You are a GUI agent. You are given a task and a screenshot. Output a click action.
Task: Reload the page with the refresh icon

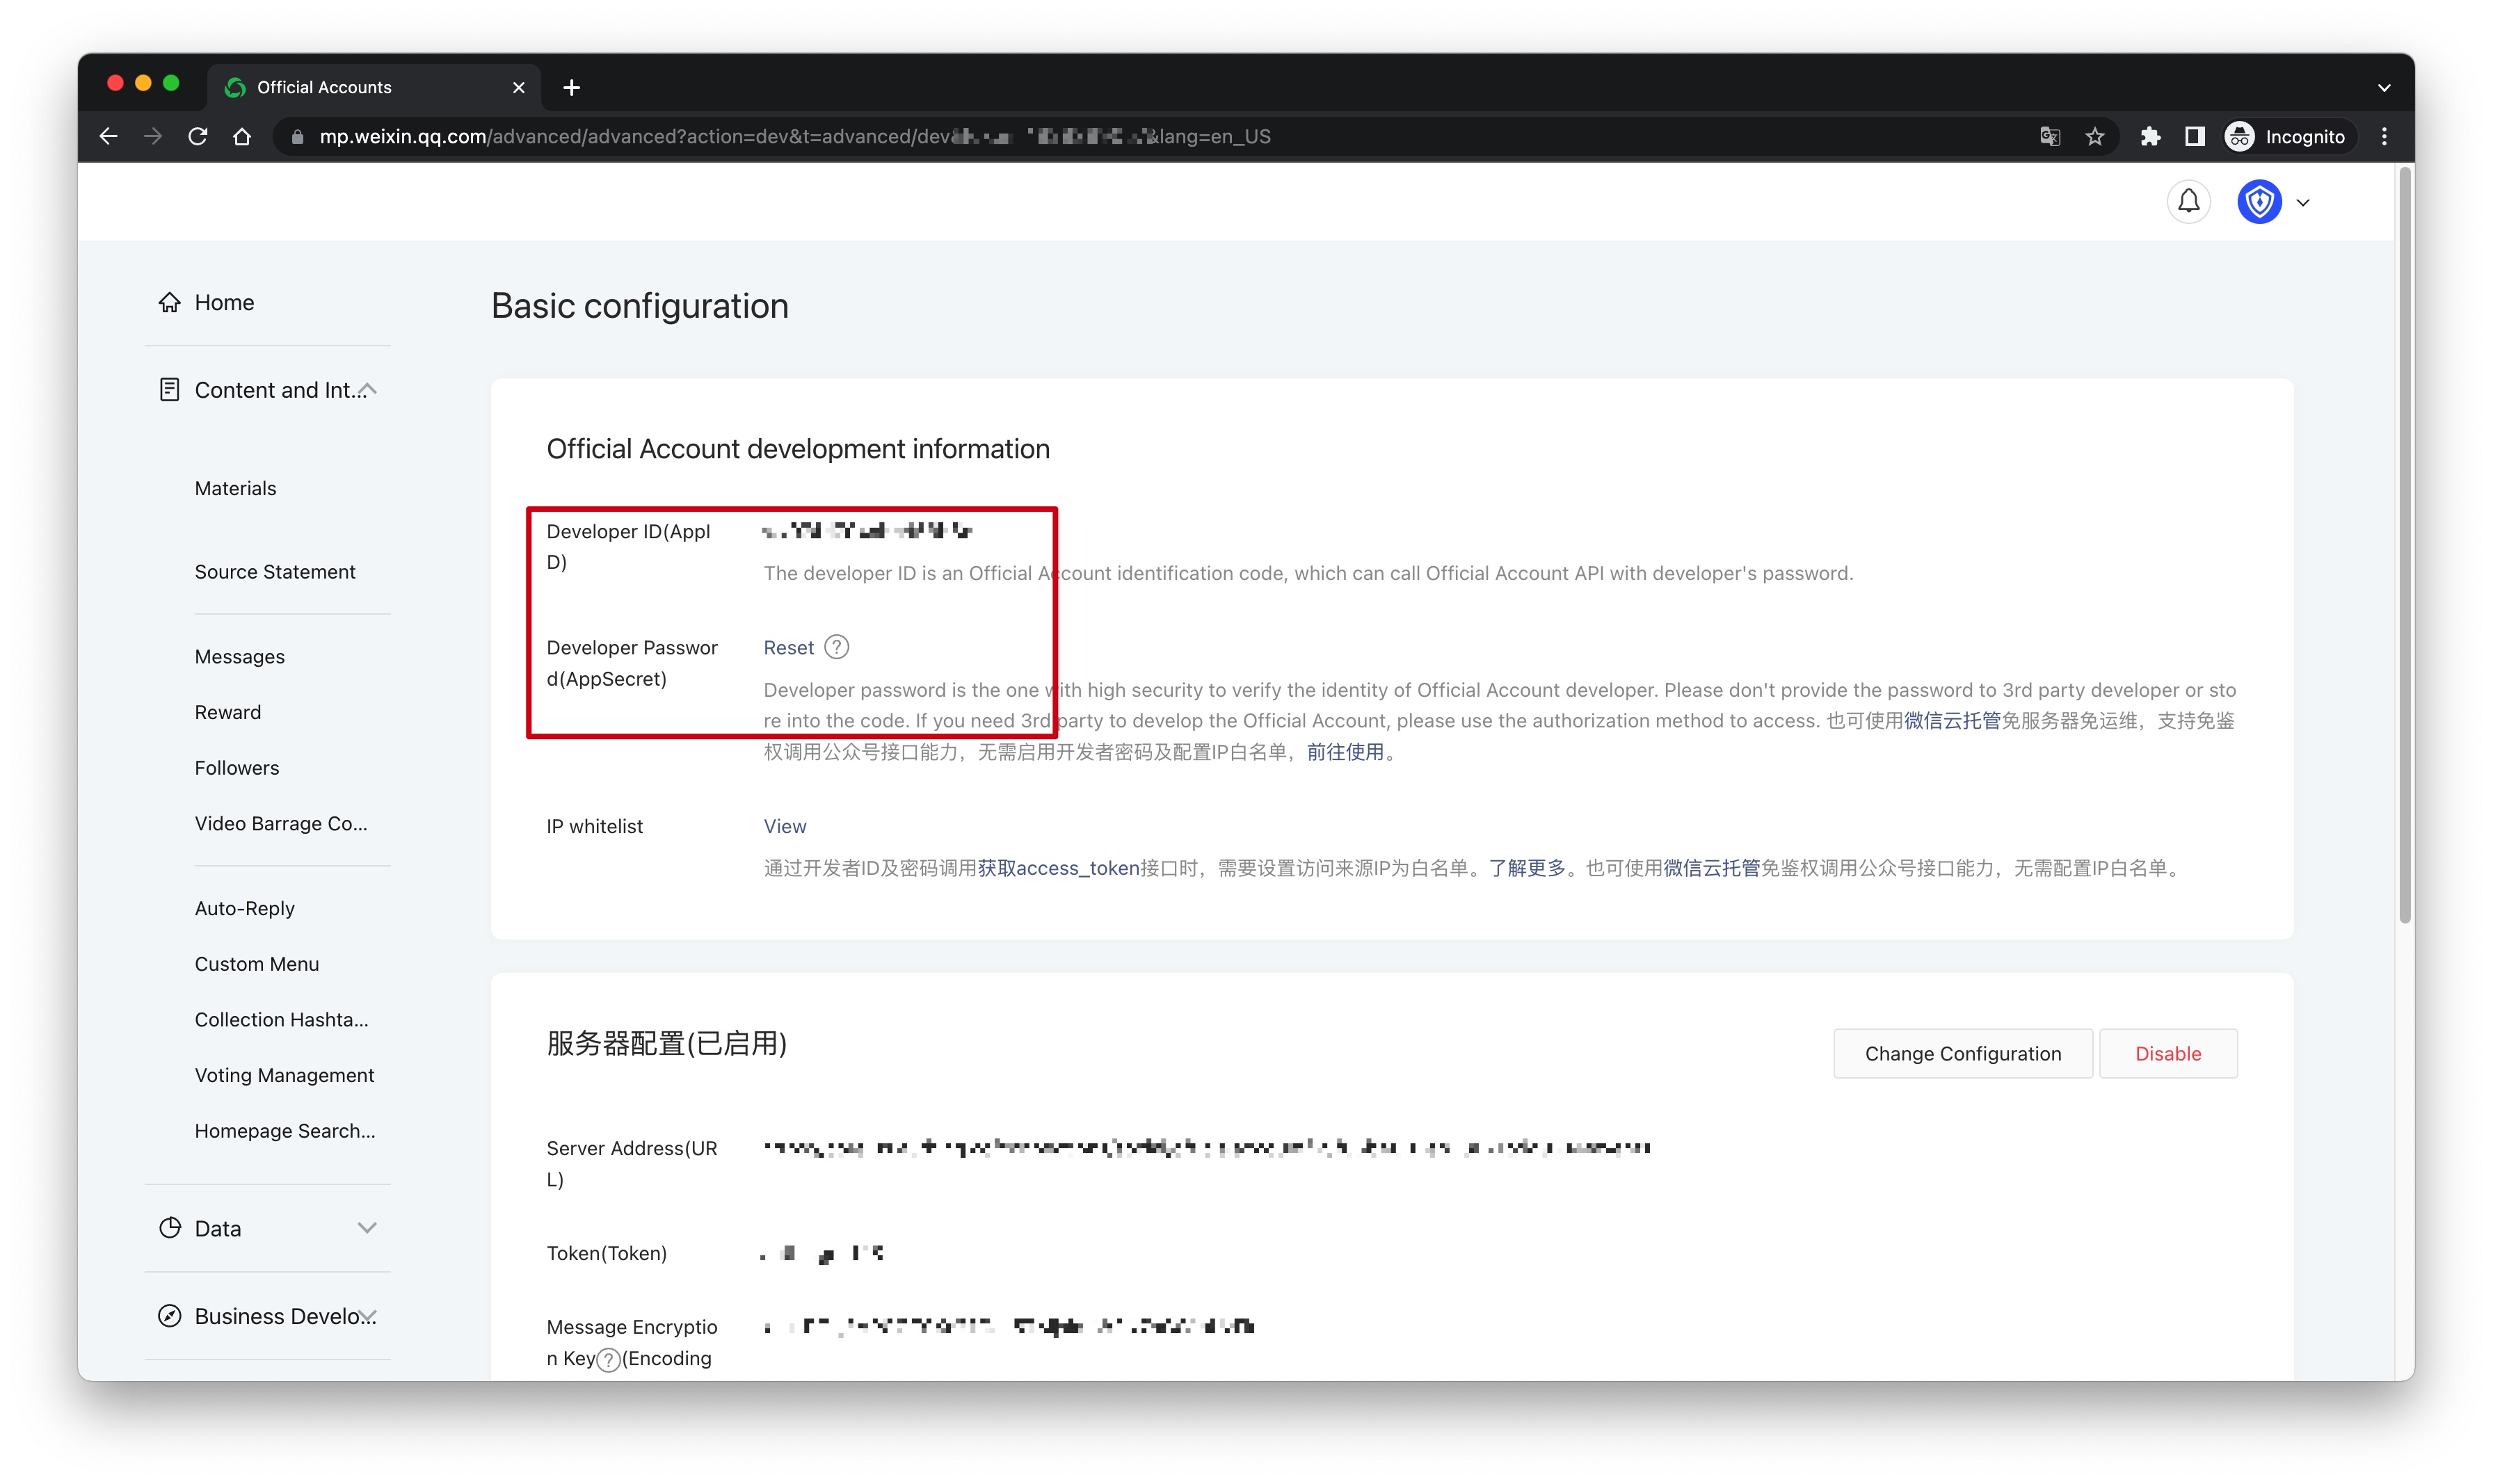tap(198, 137)
